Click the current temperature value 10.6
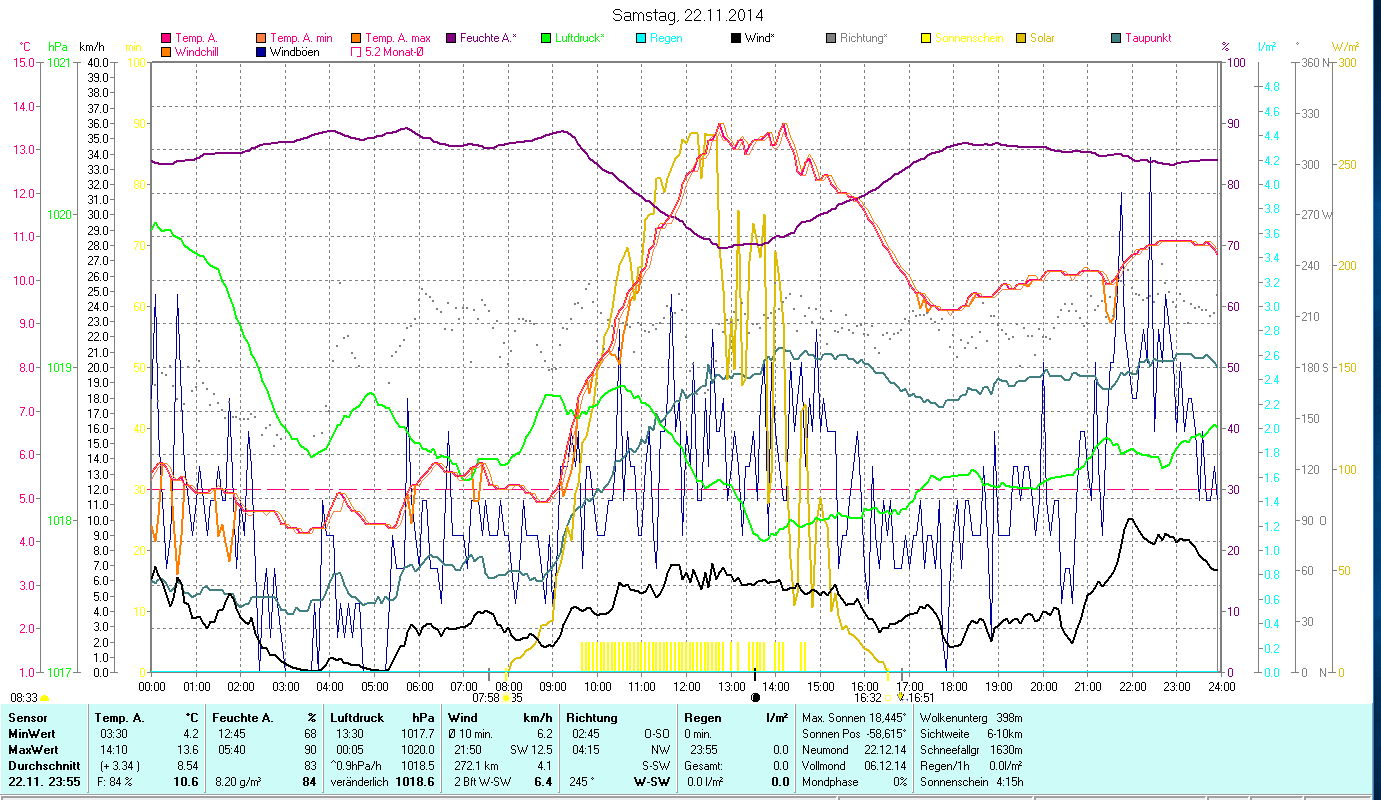Screen dimensions: 1381x800 187,781
